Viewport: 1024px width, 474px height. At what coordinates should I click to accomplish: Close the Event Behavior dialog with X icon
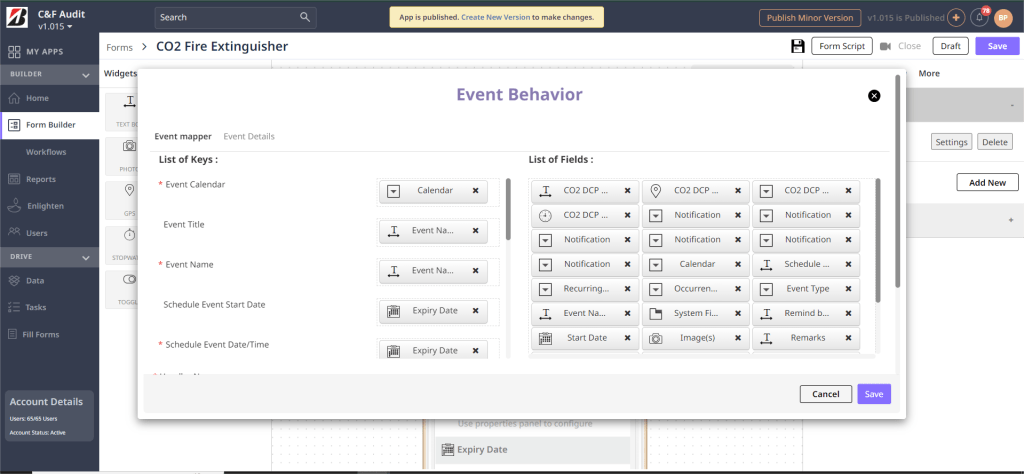pyautogui.click(x=874, y=95)
